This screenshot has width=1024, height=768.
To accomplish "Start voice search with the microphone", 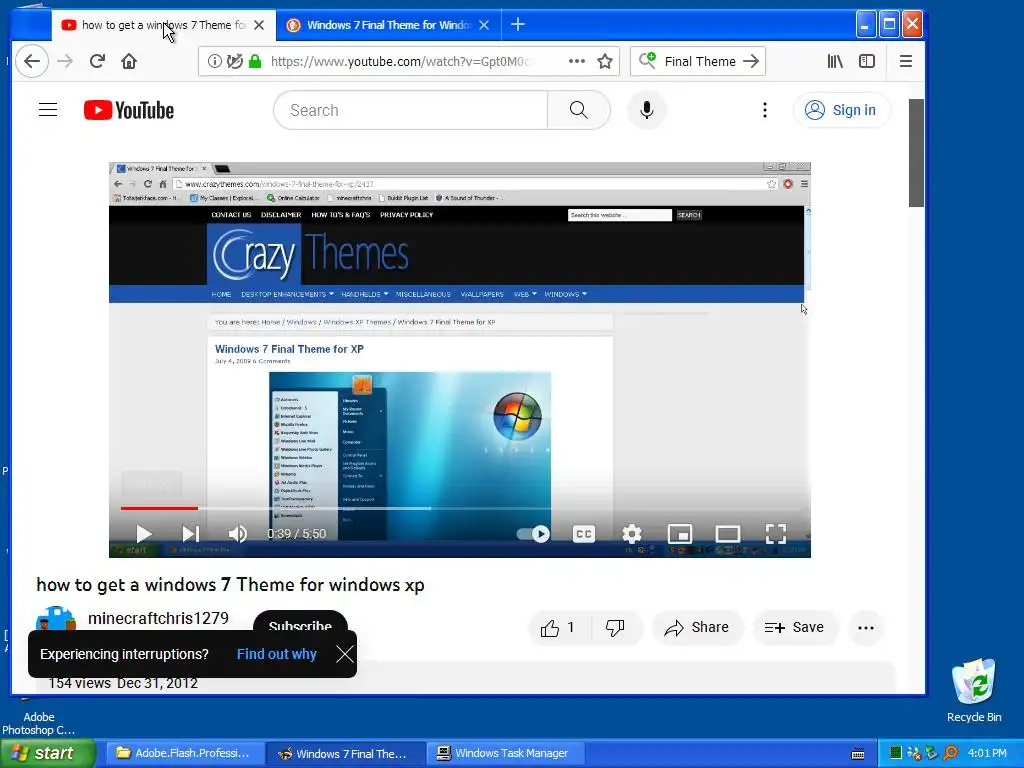I will coord(647,110).
